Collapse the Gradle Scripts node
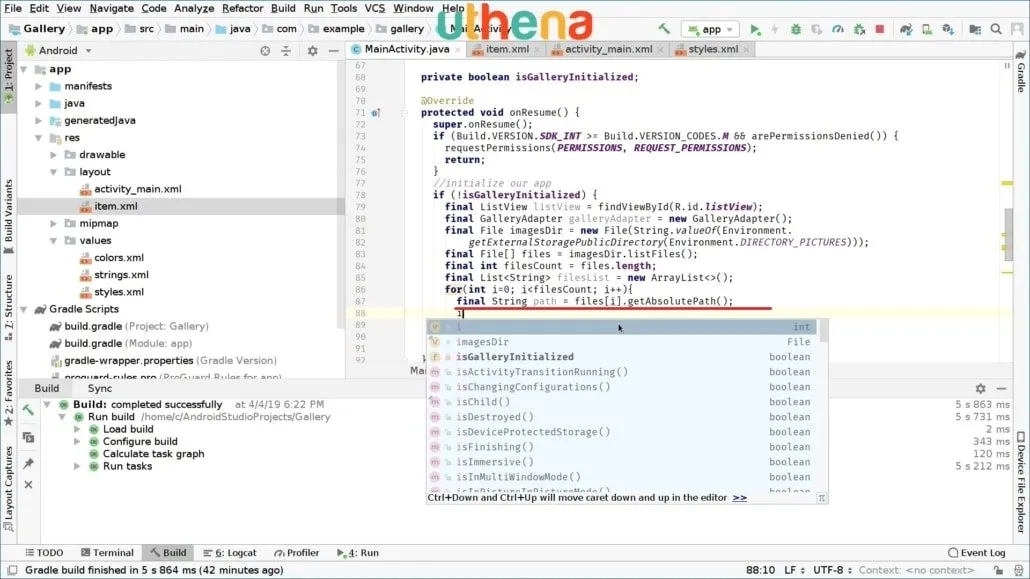 24,309
